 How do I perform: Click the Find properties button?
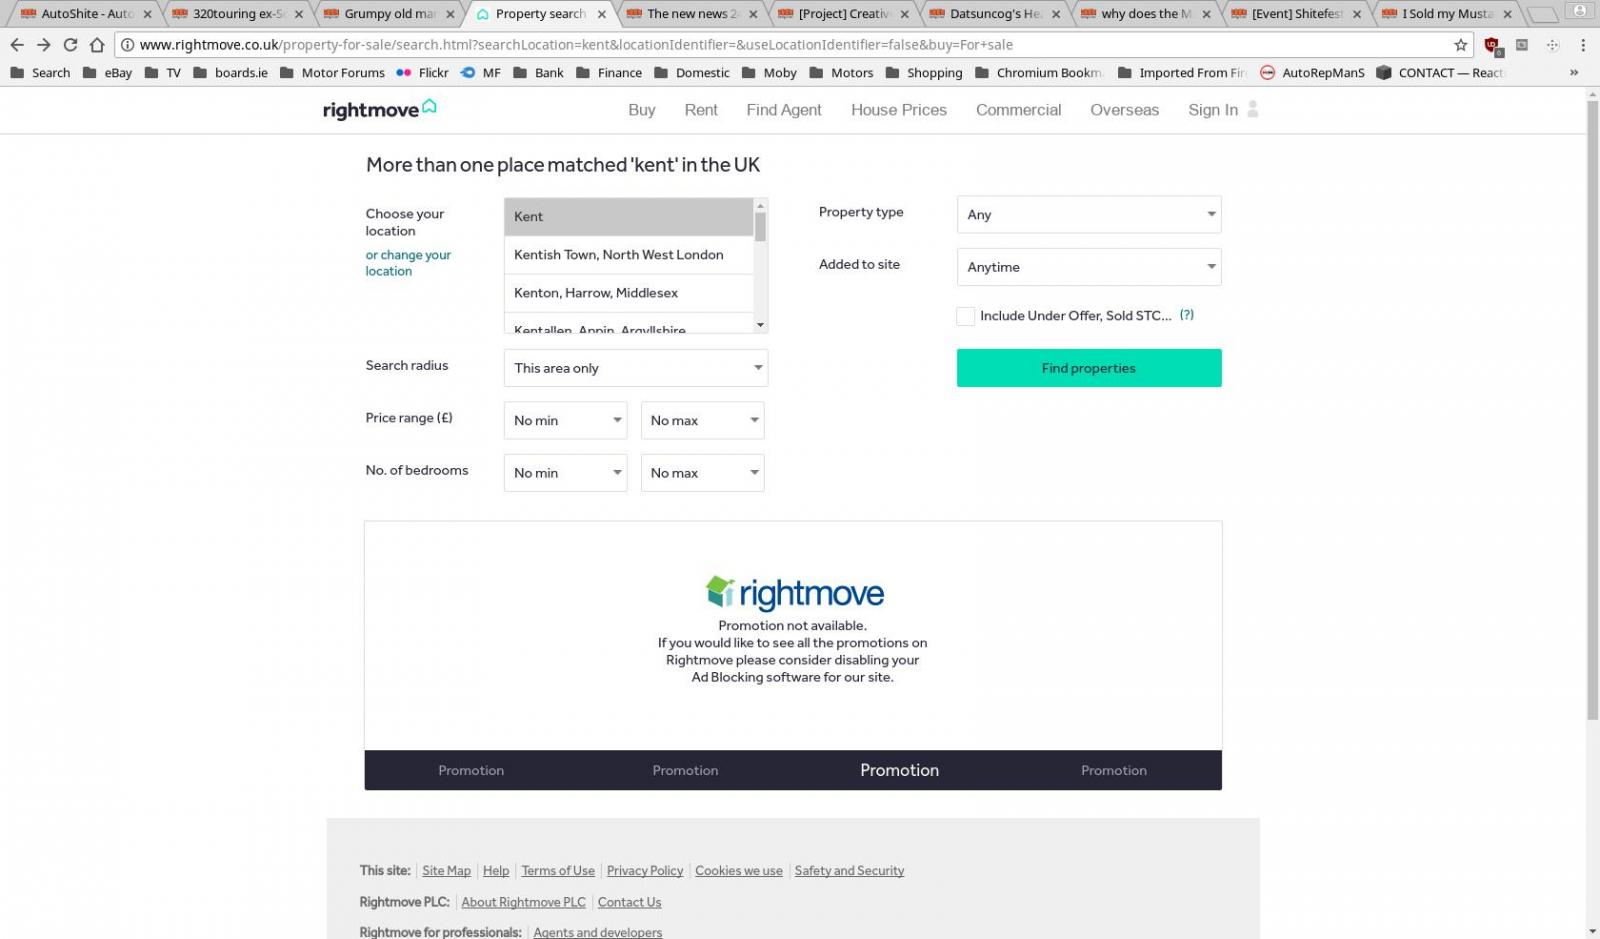[x=1089, y=368]
